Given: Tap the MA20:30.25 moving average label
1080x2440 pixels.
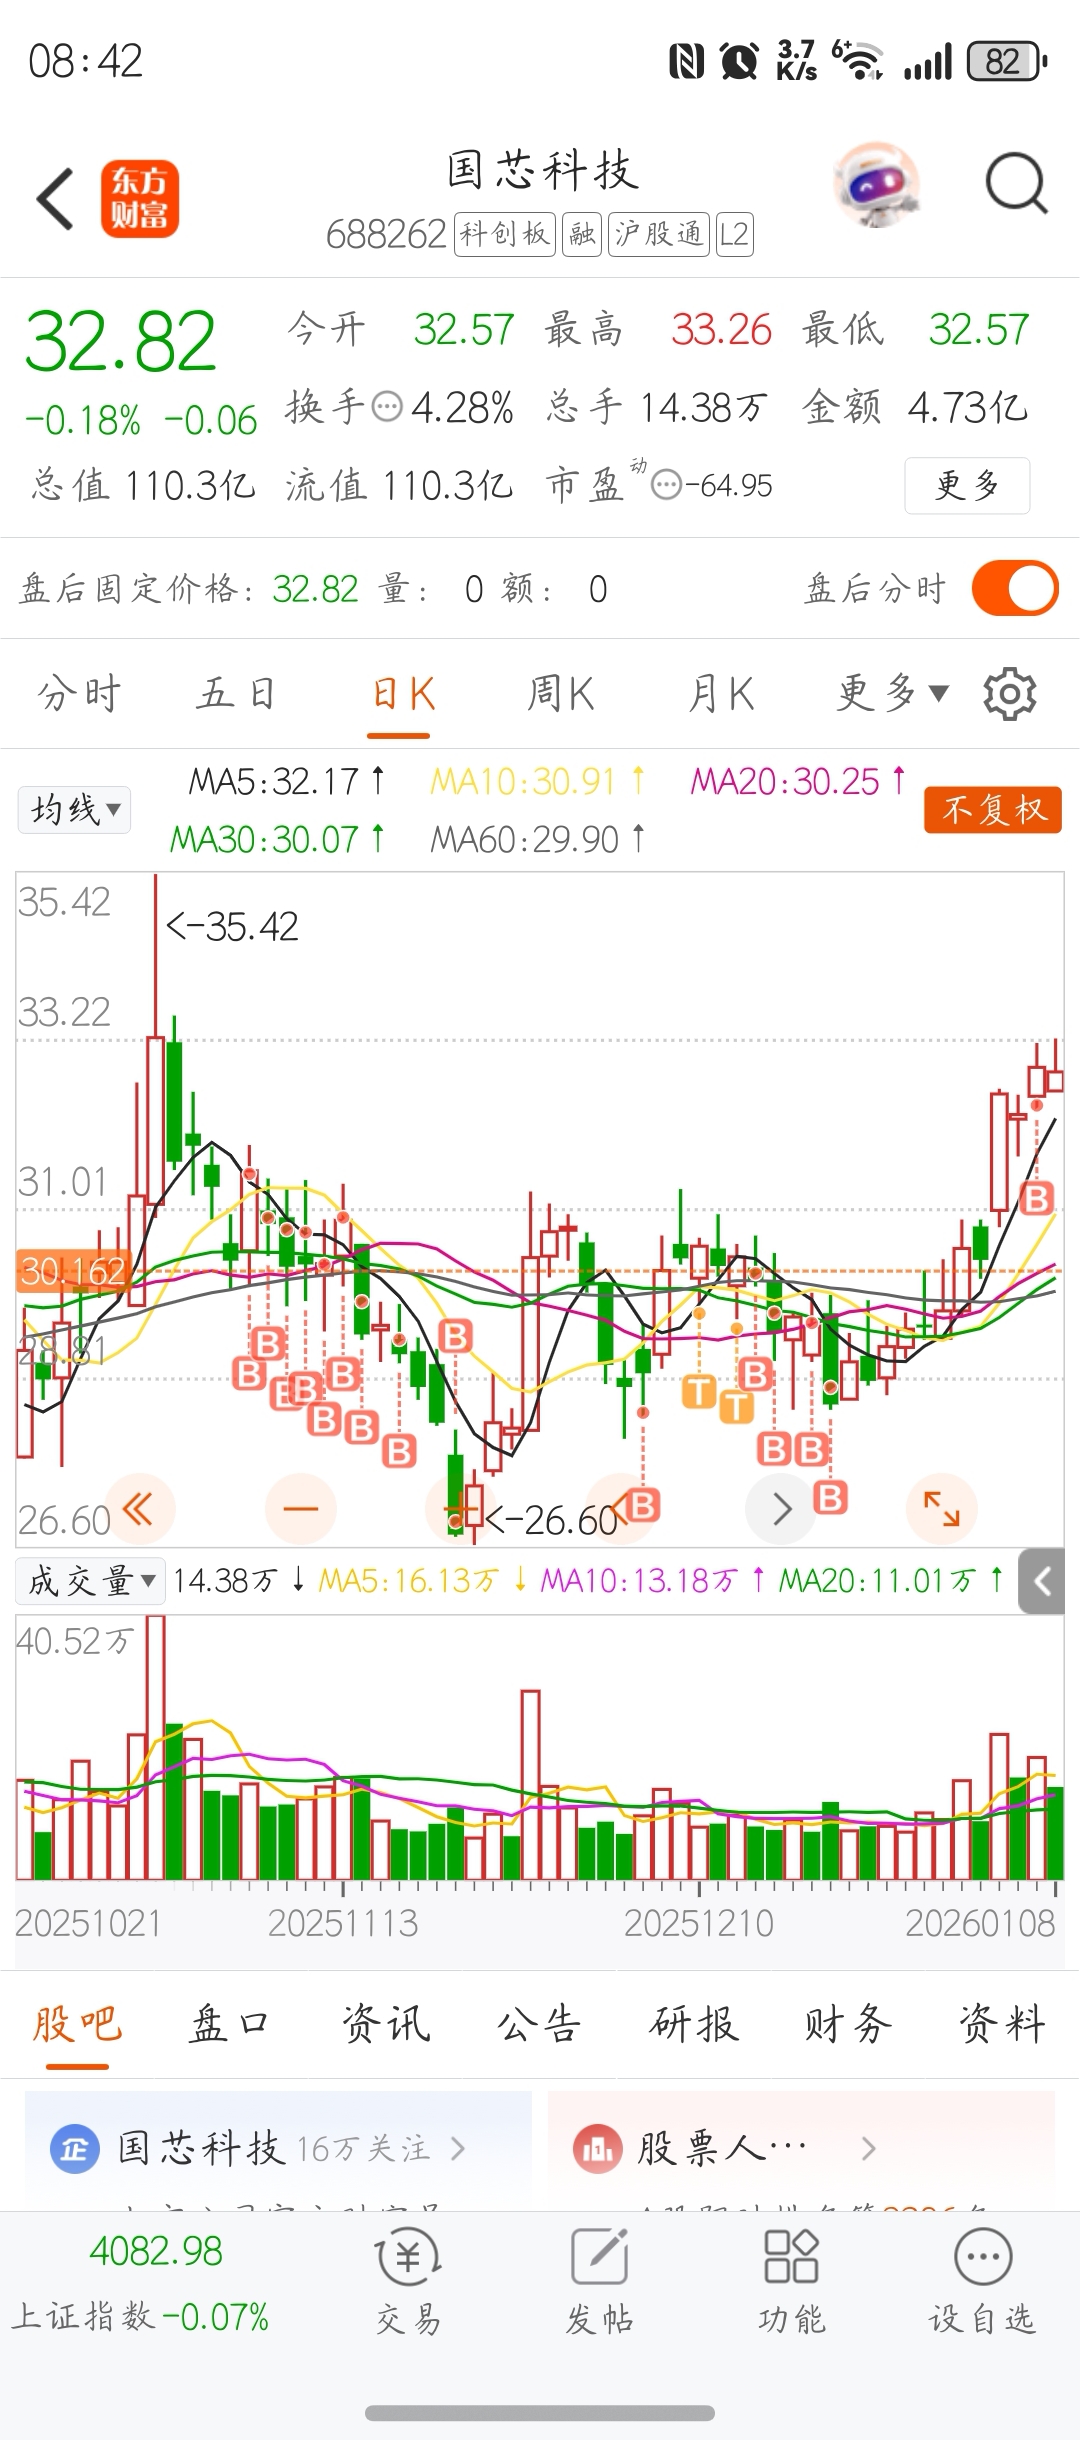Looking at the screenshot, I should [x=798, y=781].
